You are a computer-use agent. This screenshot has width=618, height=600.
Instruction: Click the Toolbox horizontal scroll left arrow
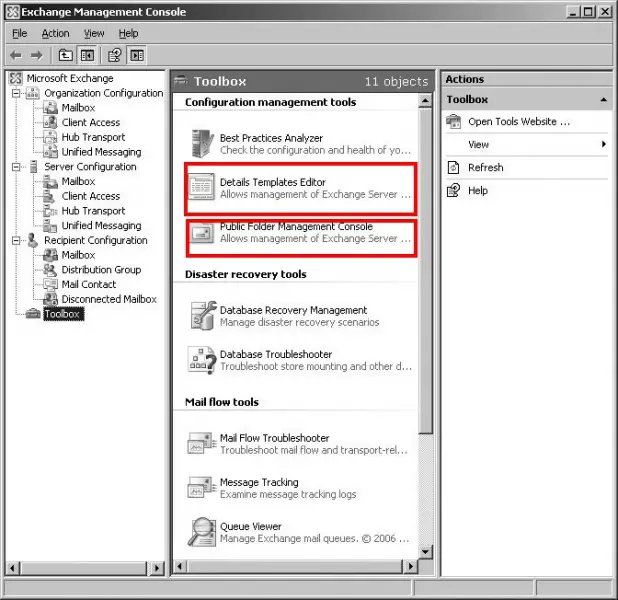tap(180, 567)
